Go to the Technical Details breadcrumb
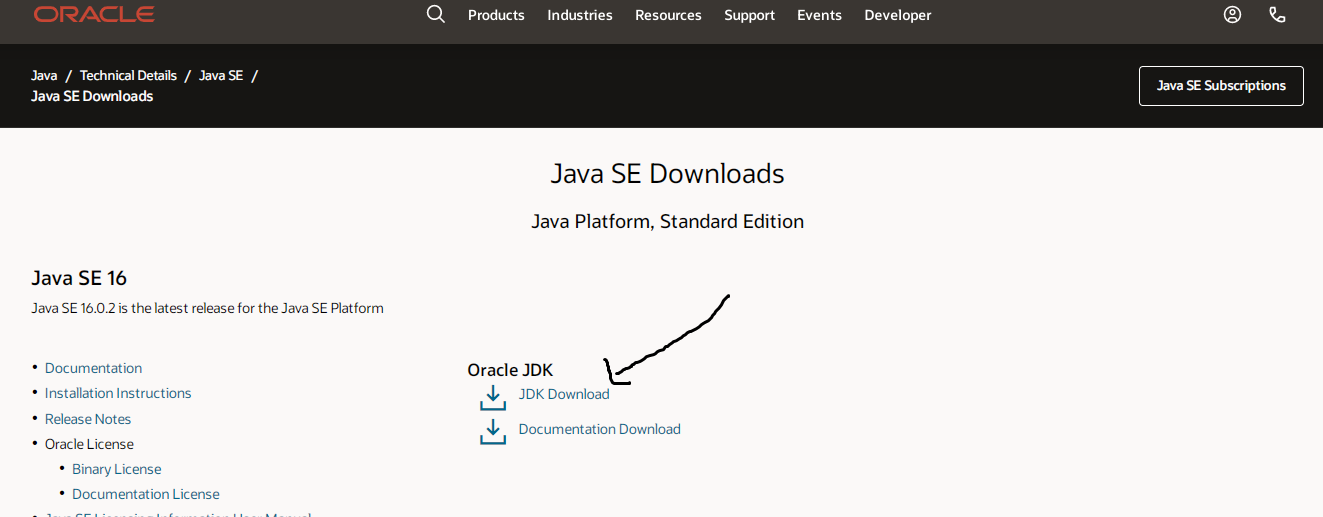The width and height of the screenshot is (1323, 517). [x=128, y=76]
